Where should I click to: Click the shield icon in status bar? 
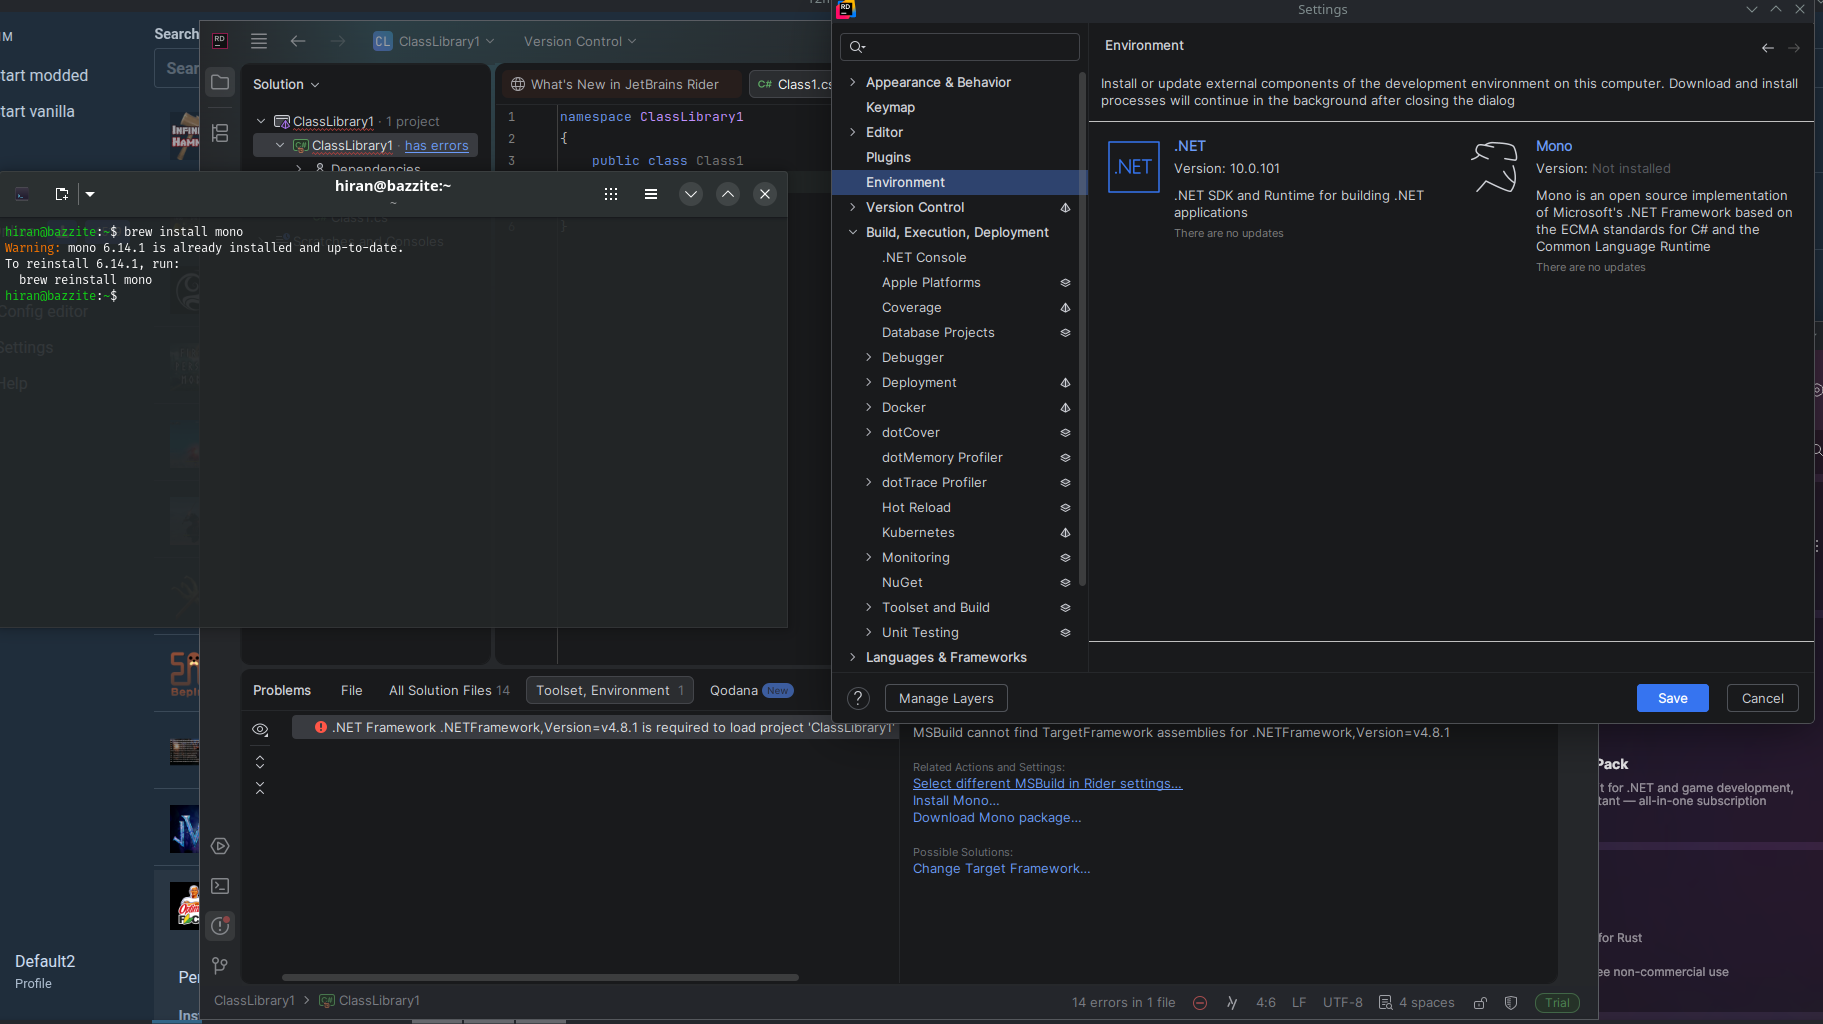(1511, 1003)
